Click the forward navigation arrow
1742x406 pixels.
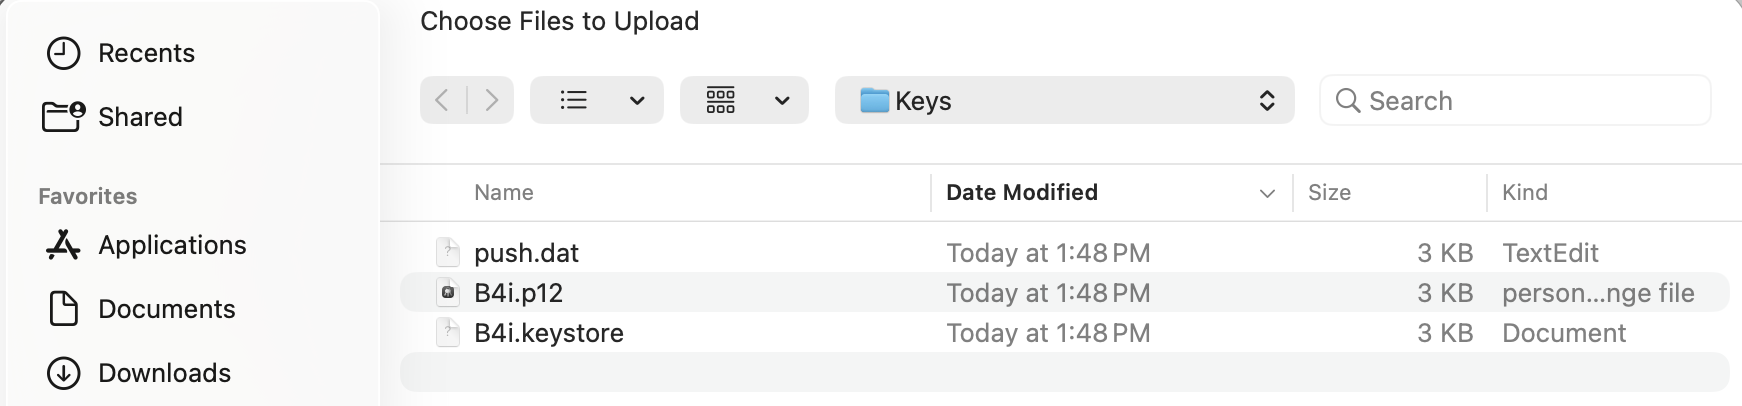tap(491, 100)
